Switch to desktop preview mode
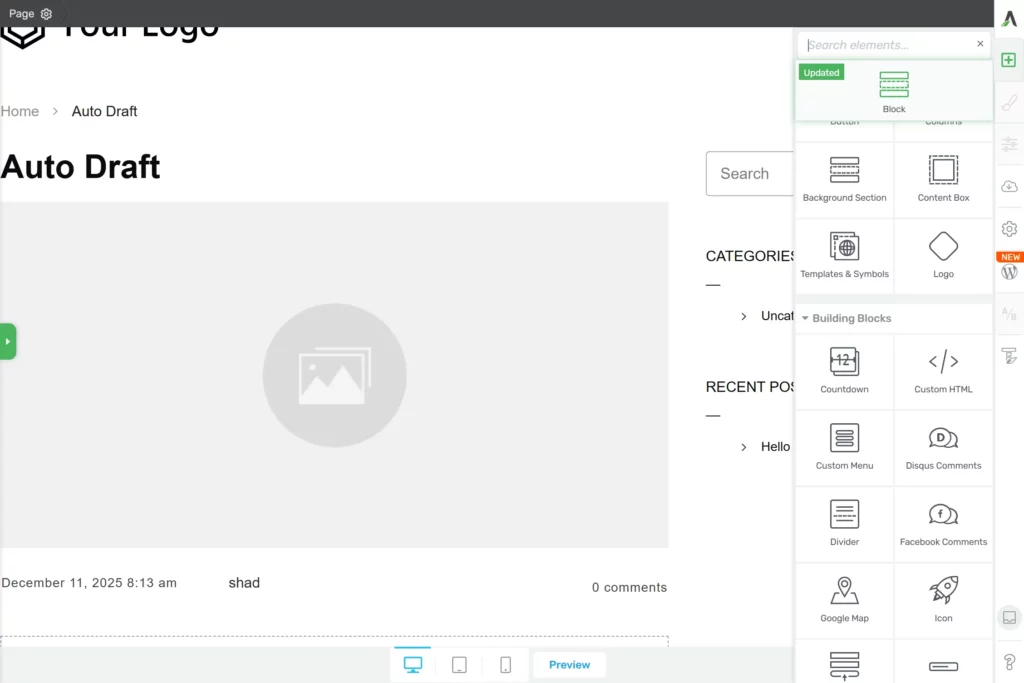Viewport: 1024px width, 683px height. pos(413,665)
